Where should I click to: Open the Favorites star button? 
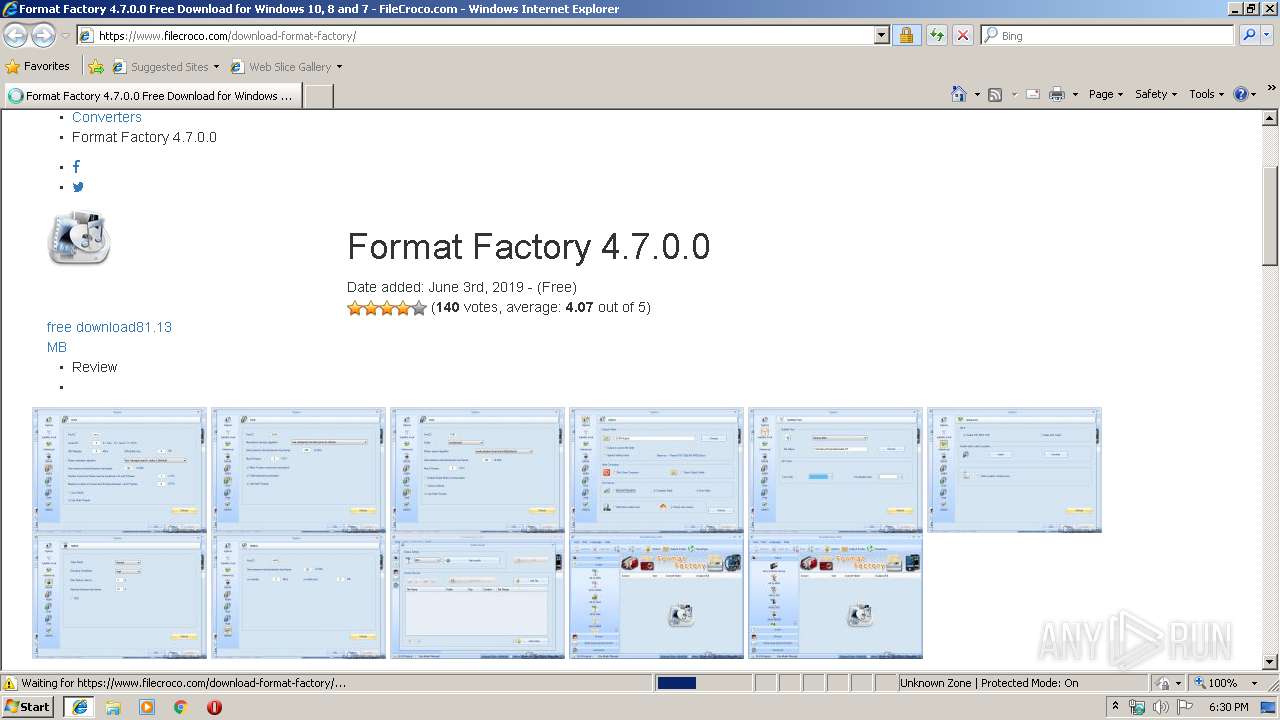click(38, 66)
